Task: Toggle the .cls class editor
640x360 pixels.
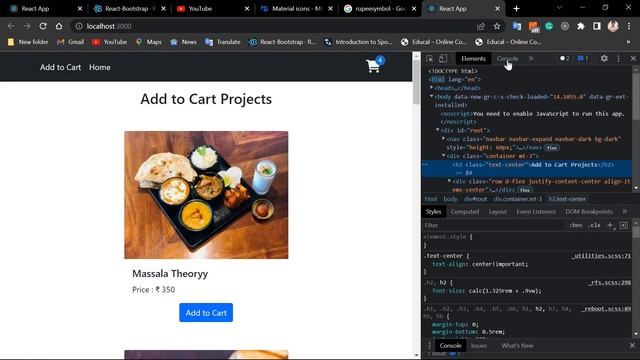Action: point(595,225)
